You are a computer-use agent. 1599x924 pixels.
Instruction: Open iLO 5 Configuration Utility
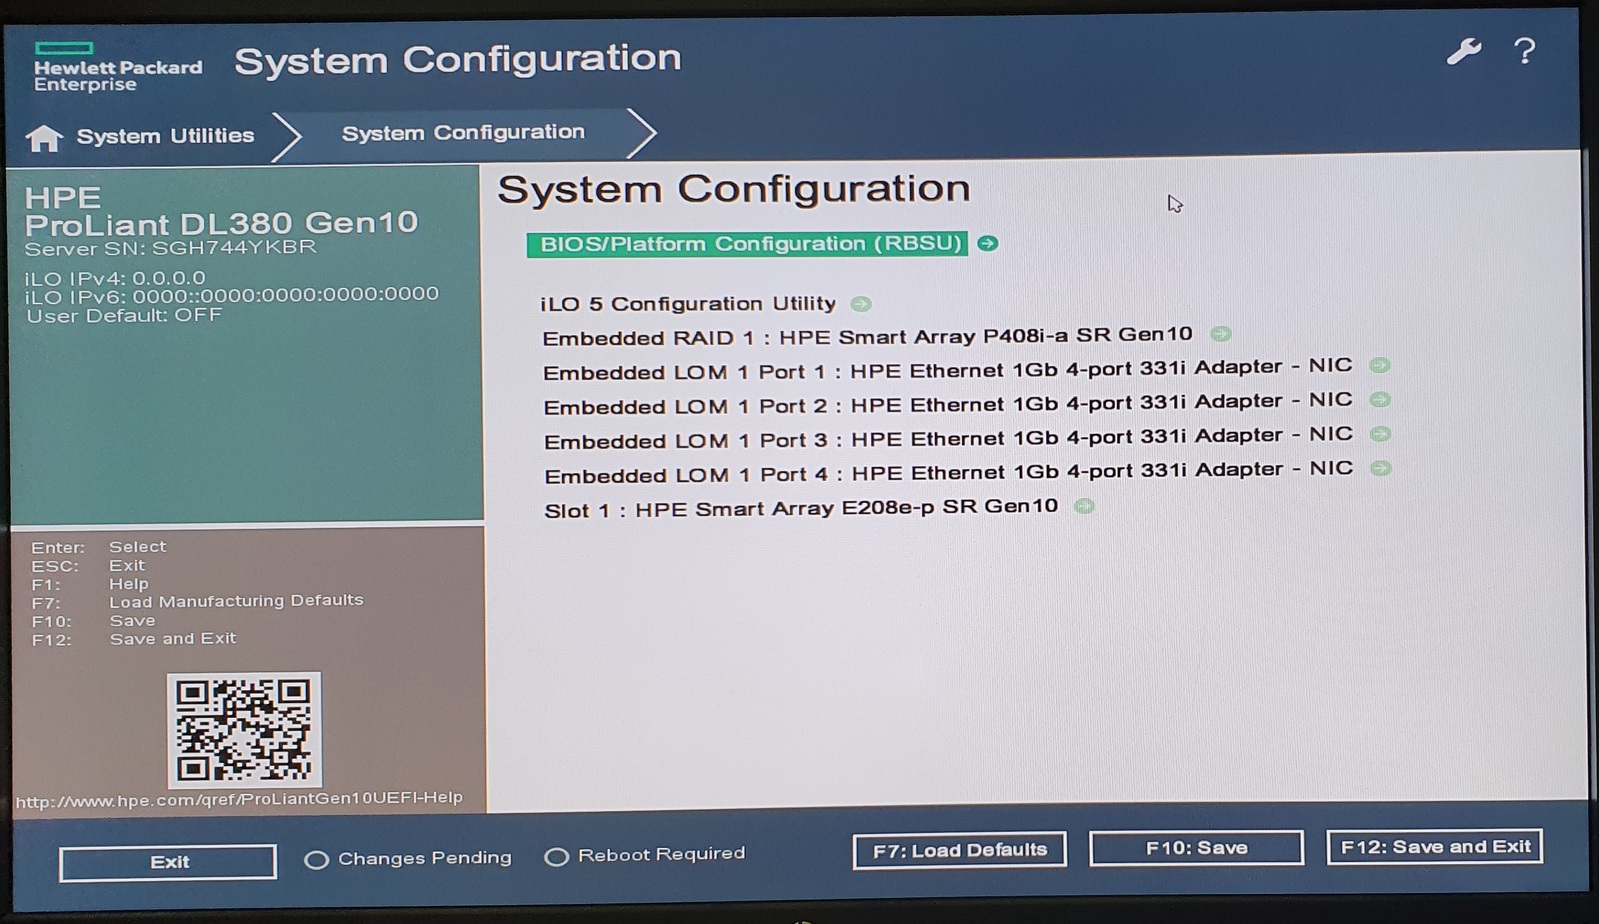[x=688, y=303]
